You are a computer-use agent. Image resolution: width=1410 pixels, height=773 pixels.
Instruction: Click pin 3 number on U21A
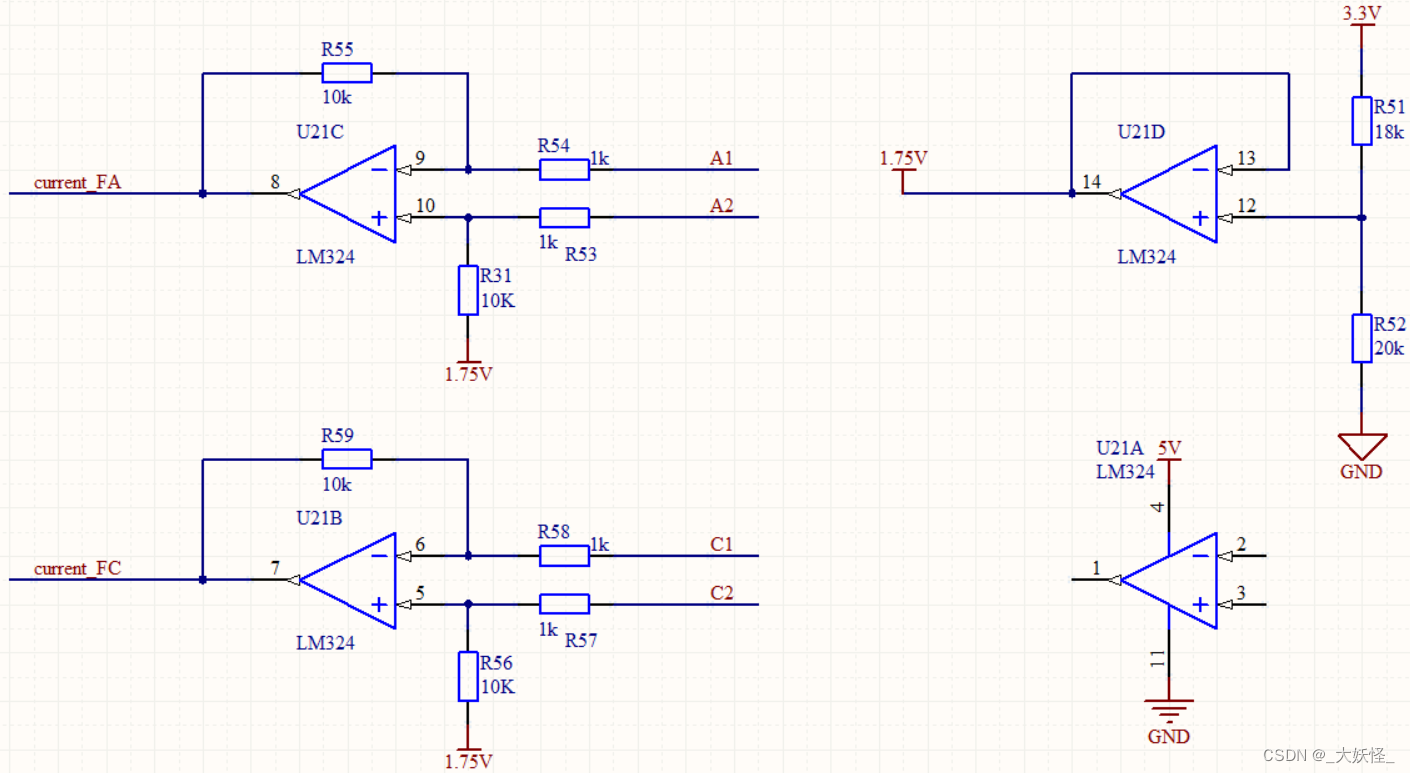1241,592
